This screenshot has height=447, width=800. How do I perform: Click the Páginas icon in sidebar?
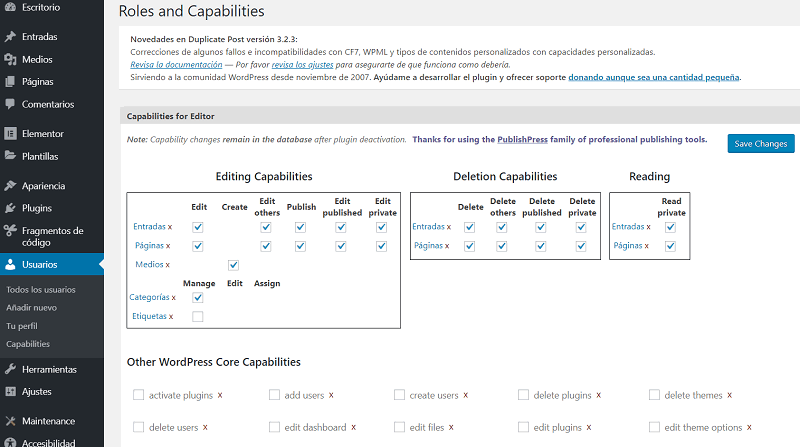[10, 82]
